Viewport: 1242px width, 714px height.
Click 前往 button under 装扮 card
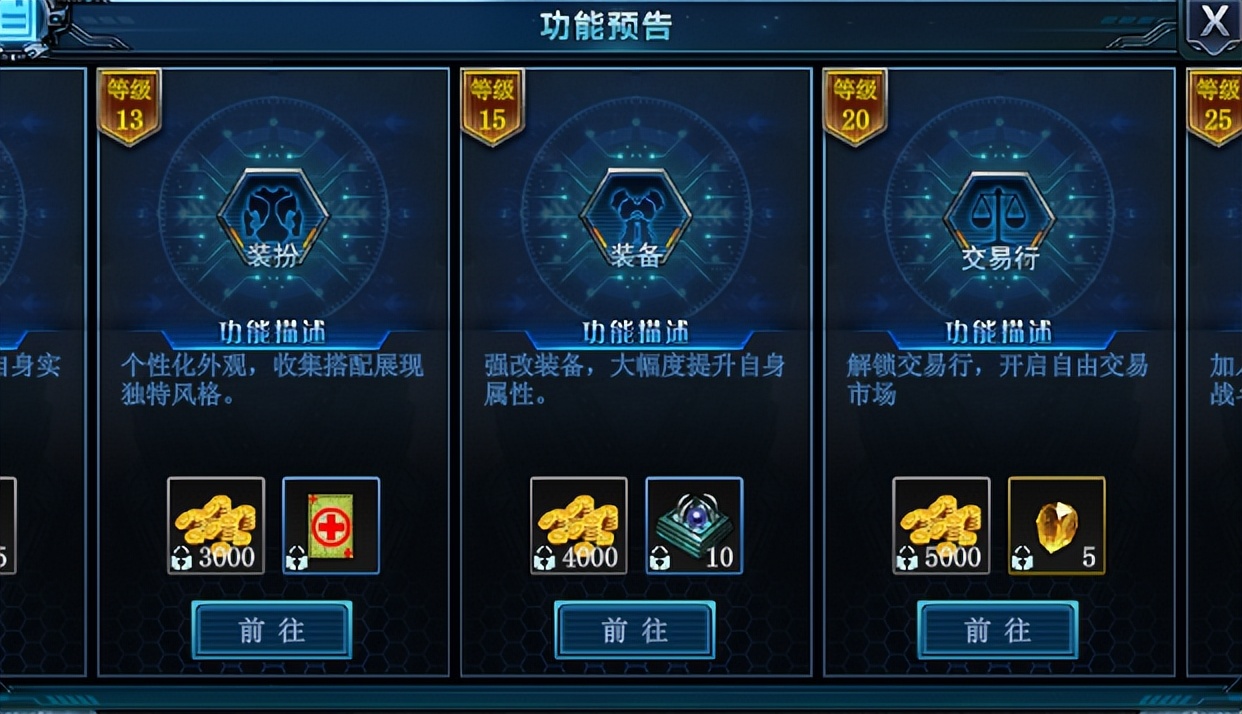coord(272,630)
